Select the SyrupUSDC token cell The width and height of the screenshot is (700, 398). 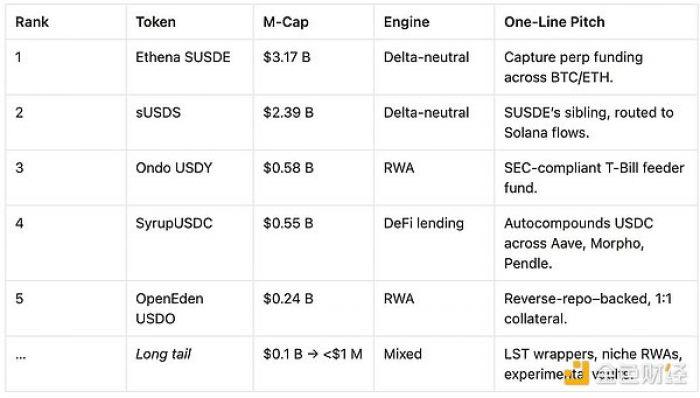(x=174, y=223)
